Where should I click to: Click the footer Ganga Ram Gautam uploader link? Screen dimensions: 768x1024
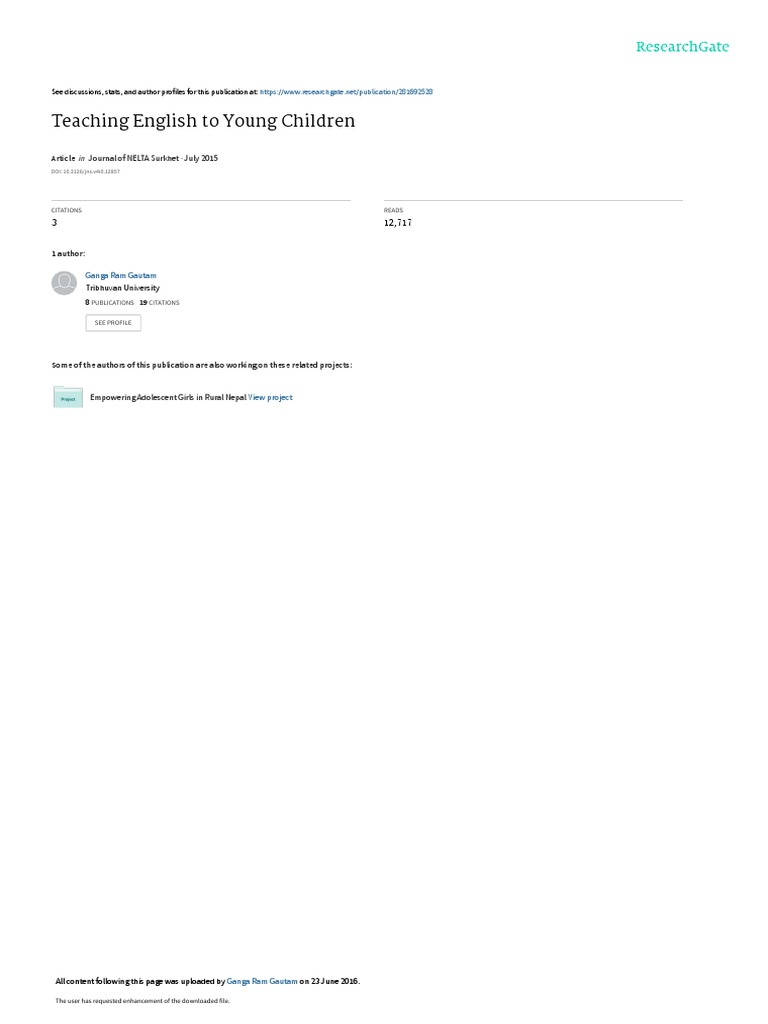[x=262, y=981]
